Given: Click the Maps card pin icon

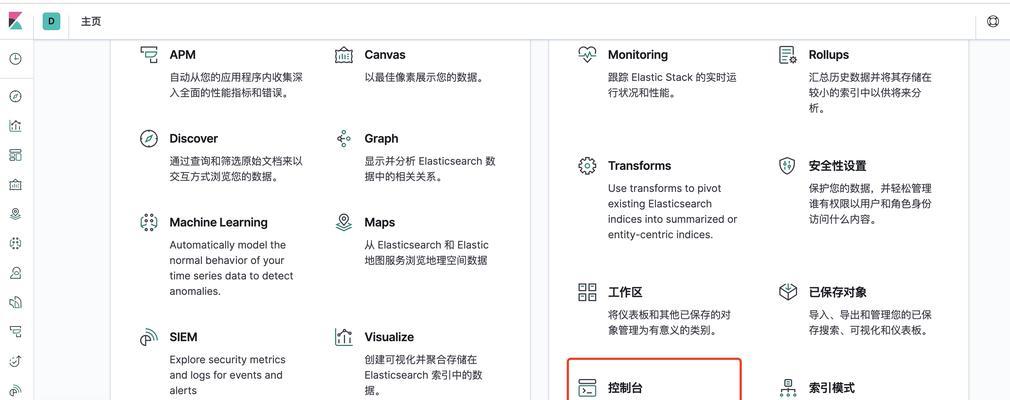Looking at the screenshot, I should tap(344, 222).
